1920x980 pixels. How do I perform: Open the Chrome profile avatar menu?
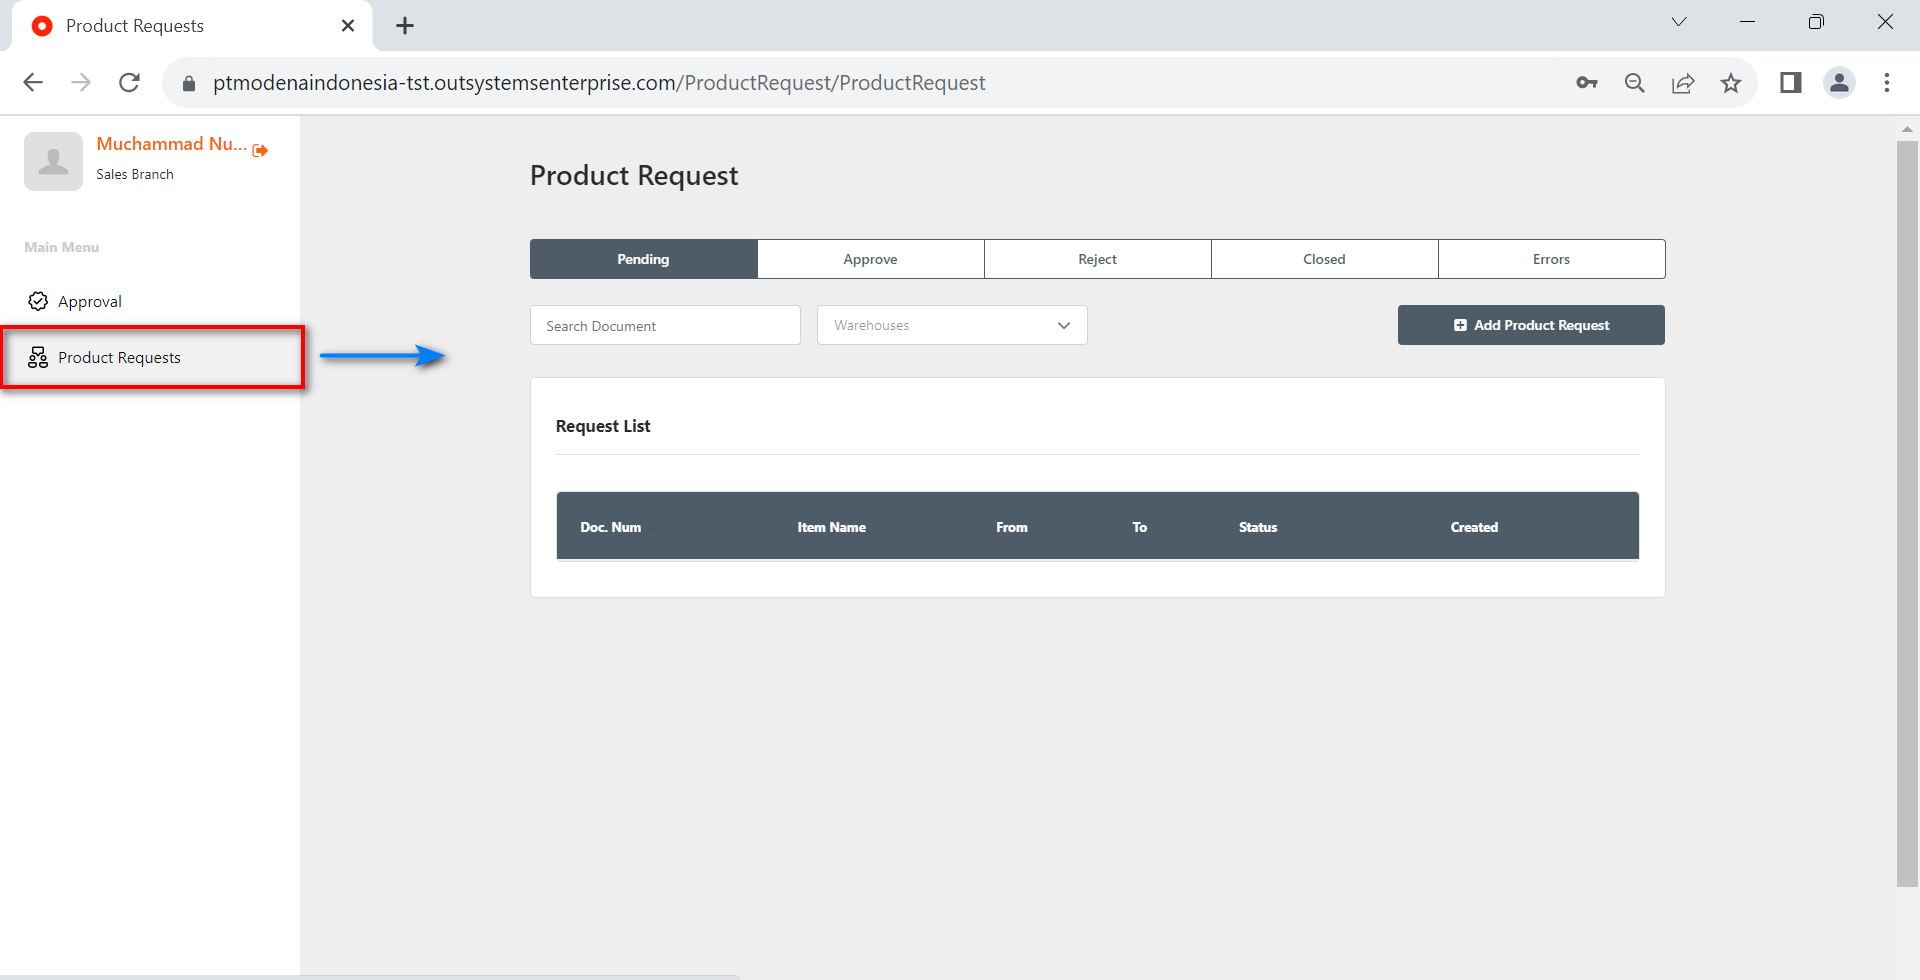1839,83
